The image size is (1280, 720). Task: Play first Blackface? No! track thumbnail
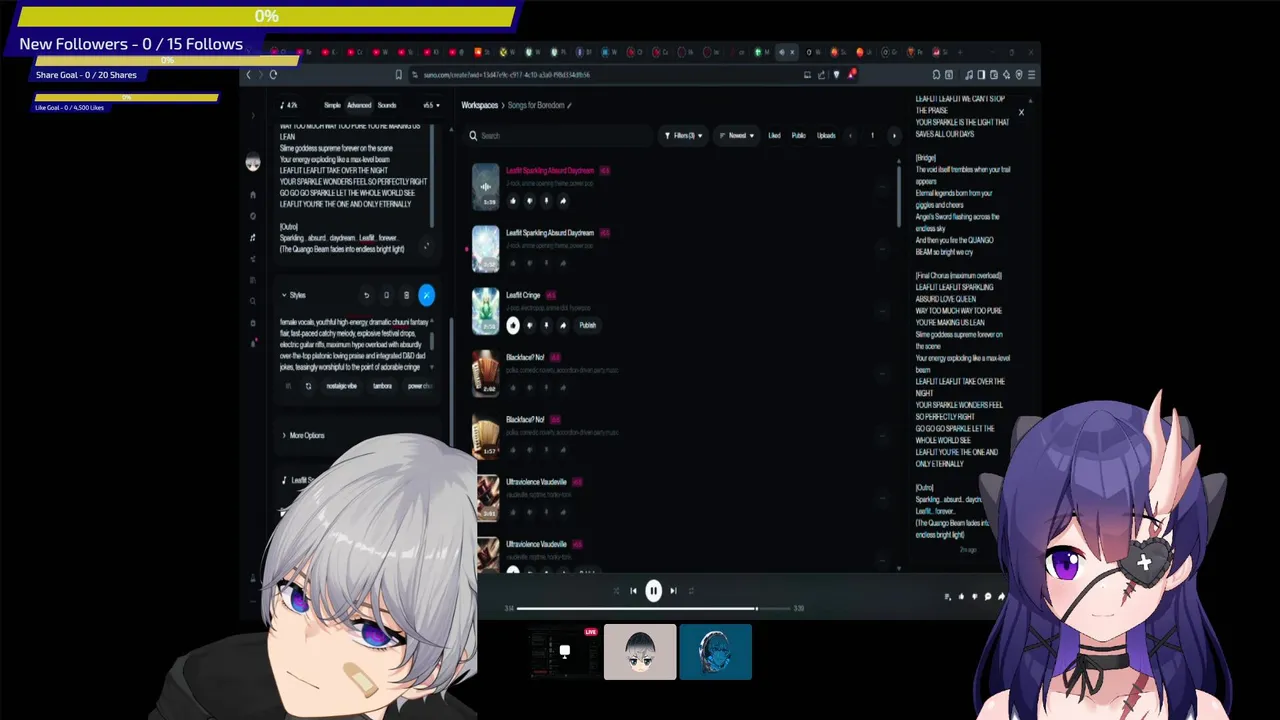(485, 373)
